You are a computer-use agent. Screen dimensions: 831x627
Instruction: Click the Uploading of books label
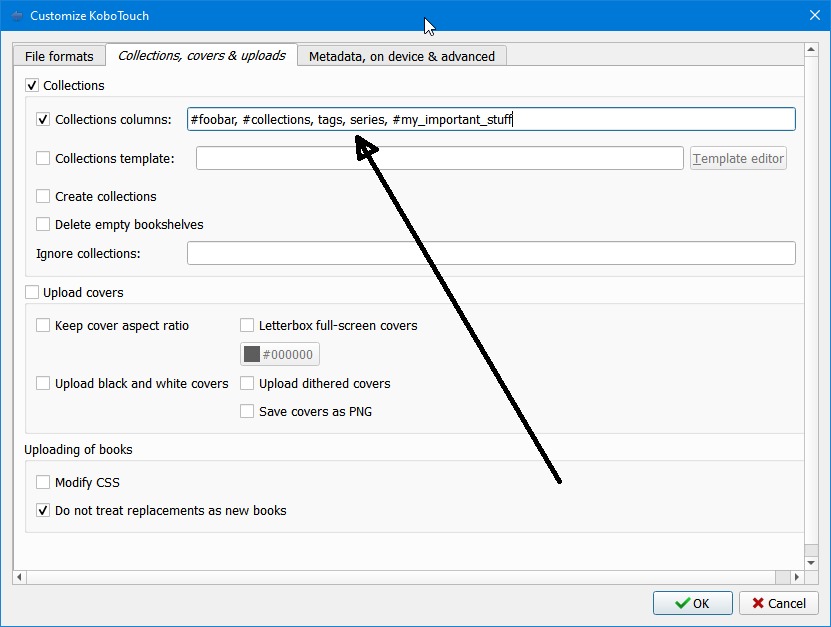pos(78,449)
